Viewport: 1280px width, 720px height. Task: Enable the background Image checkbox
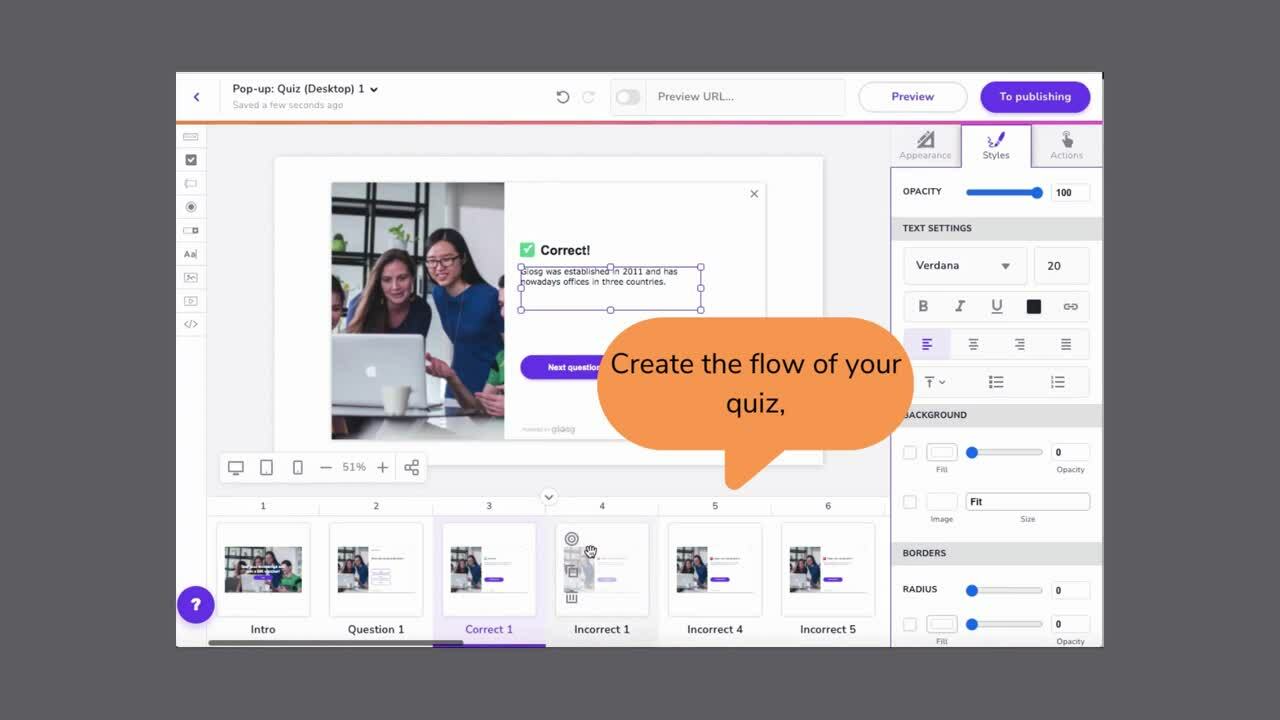tap(910, 502)
